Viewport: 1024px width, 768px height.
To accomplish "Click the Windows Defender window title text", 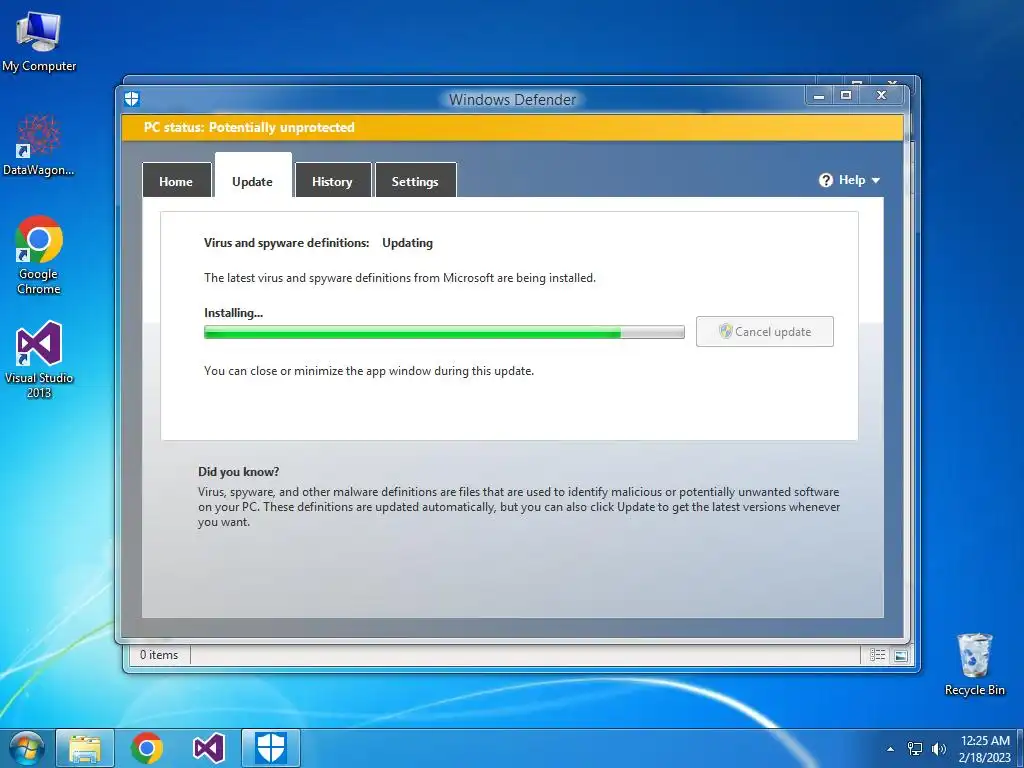I will 513,100.
